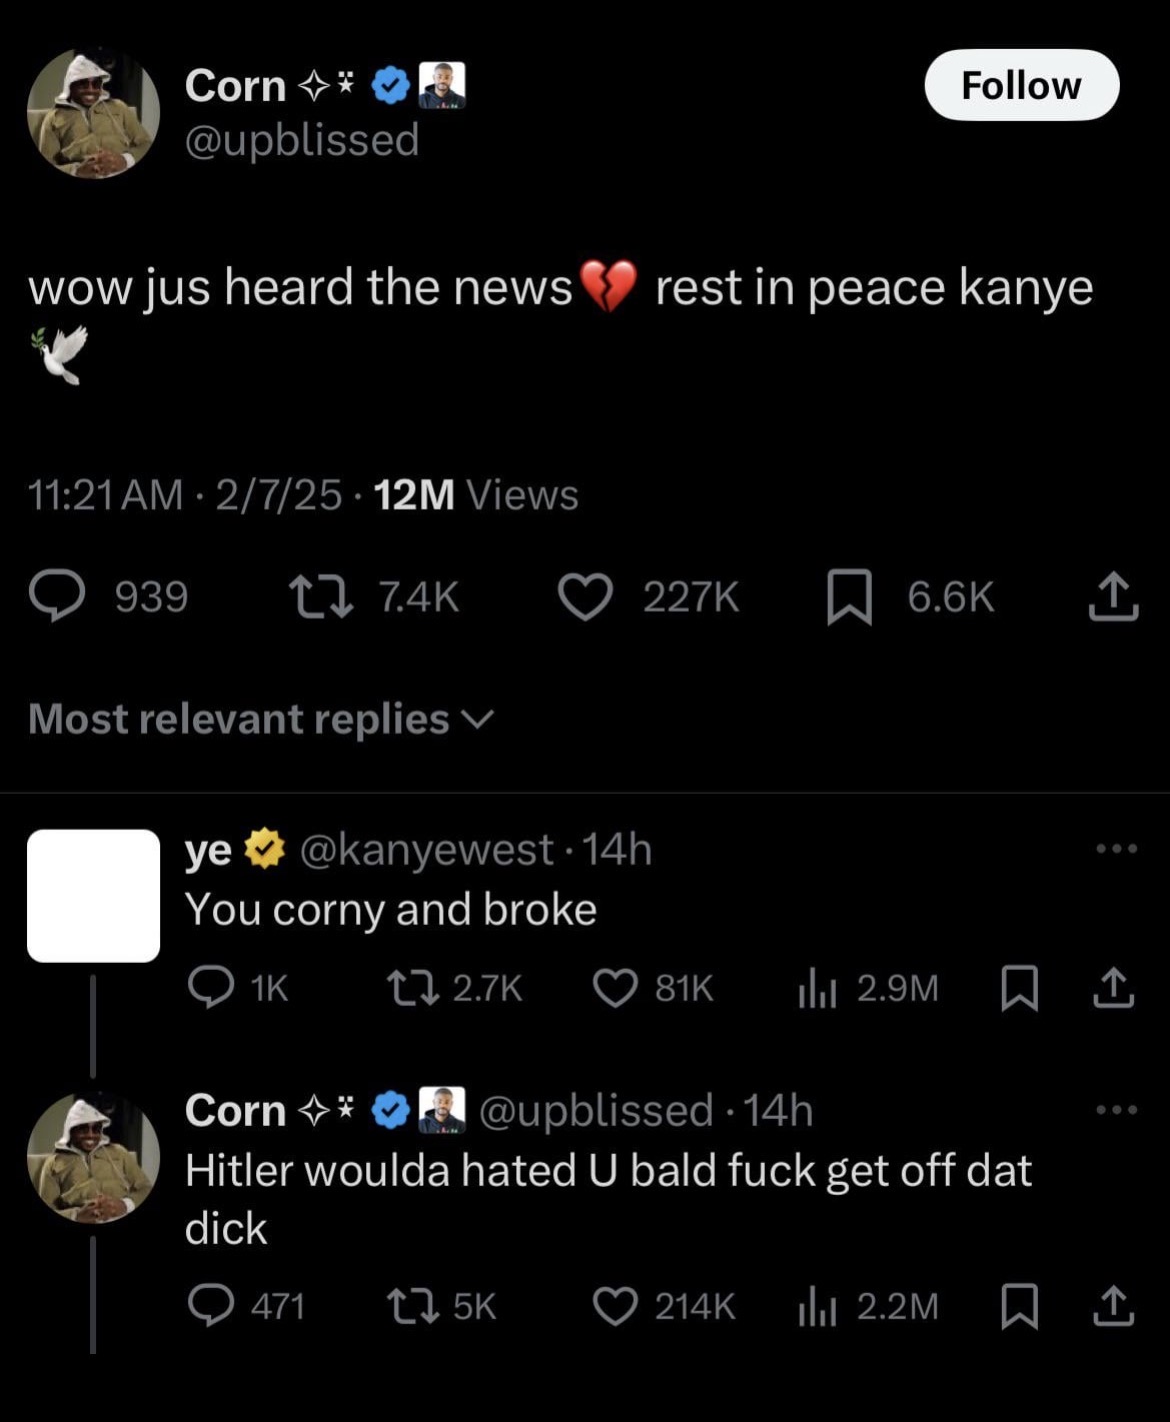Like the main post with 227K likes

[x=585, y=596]
